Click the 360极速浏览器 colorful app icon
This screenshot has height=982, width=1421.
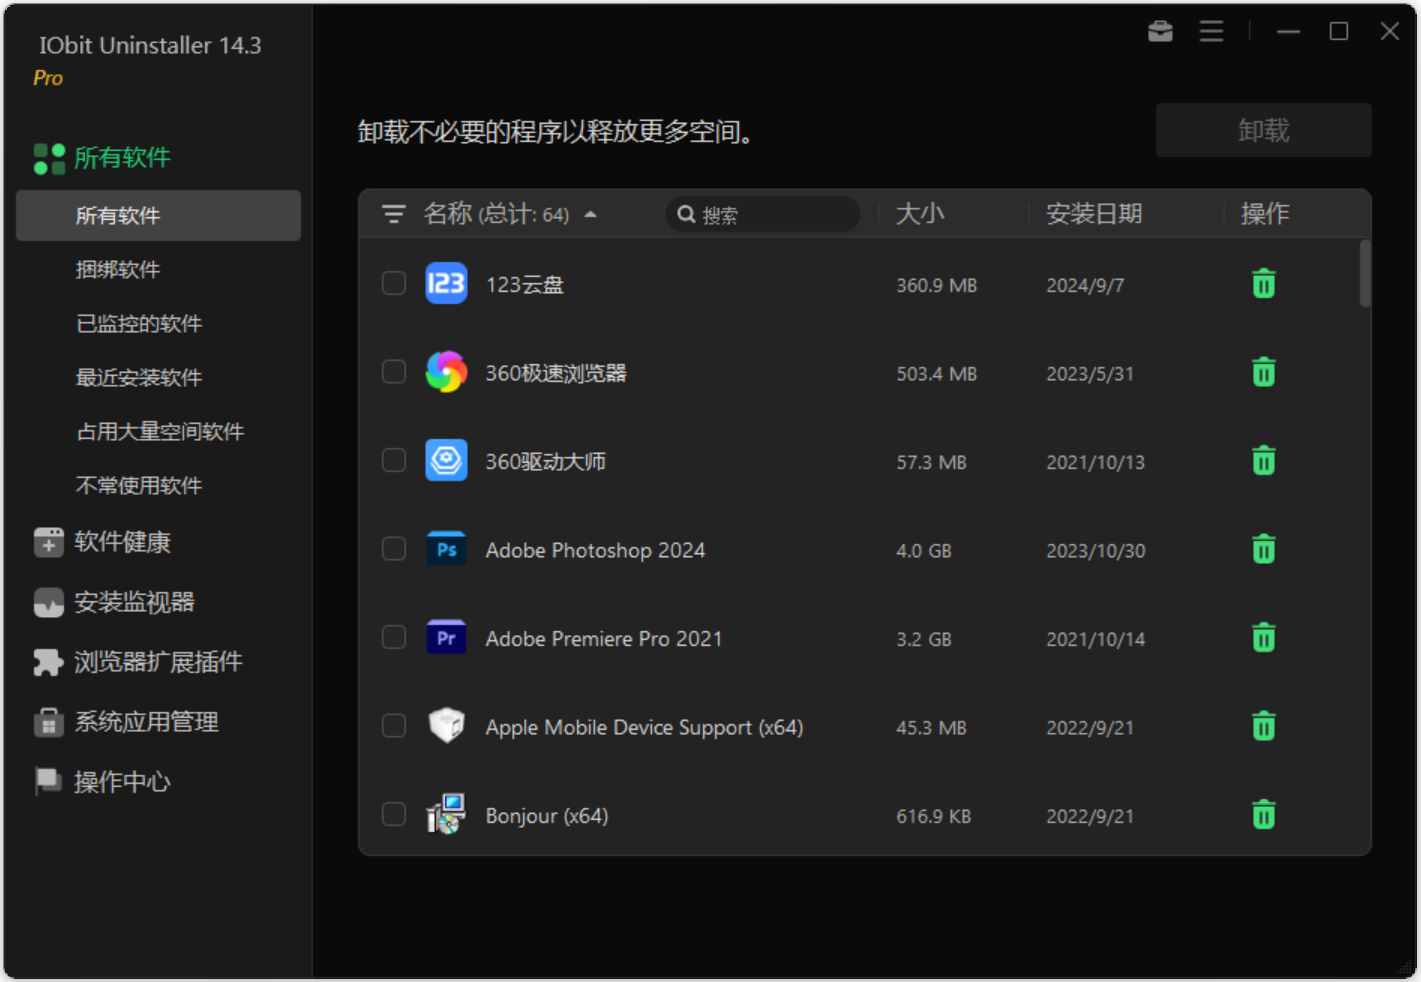pos(446,372)
